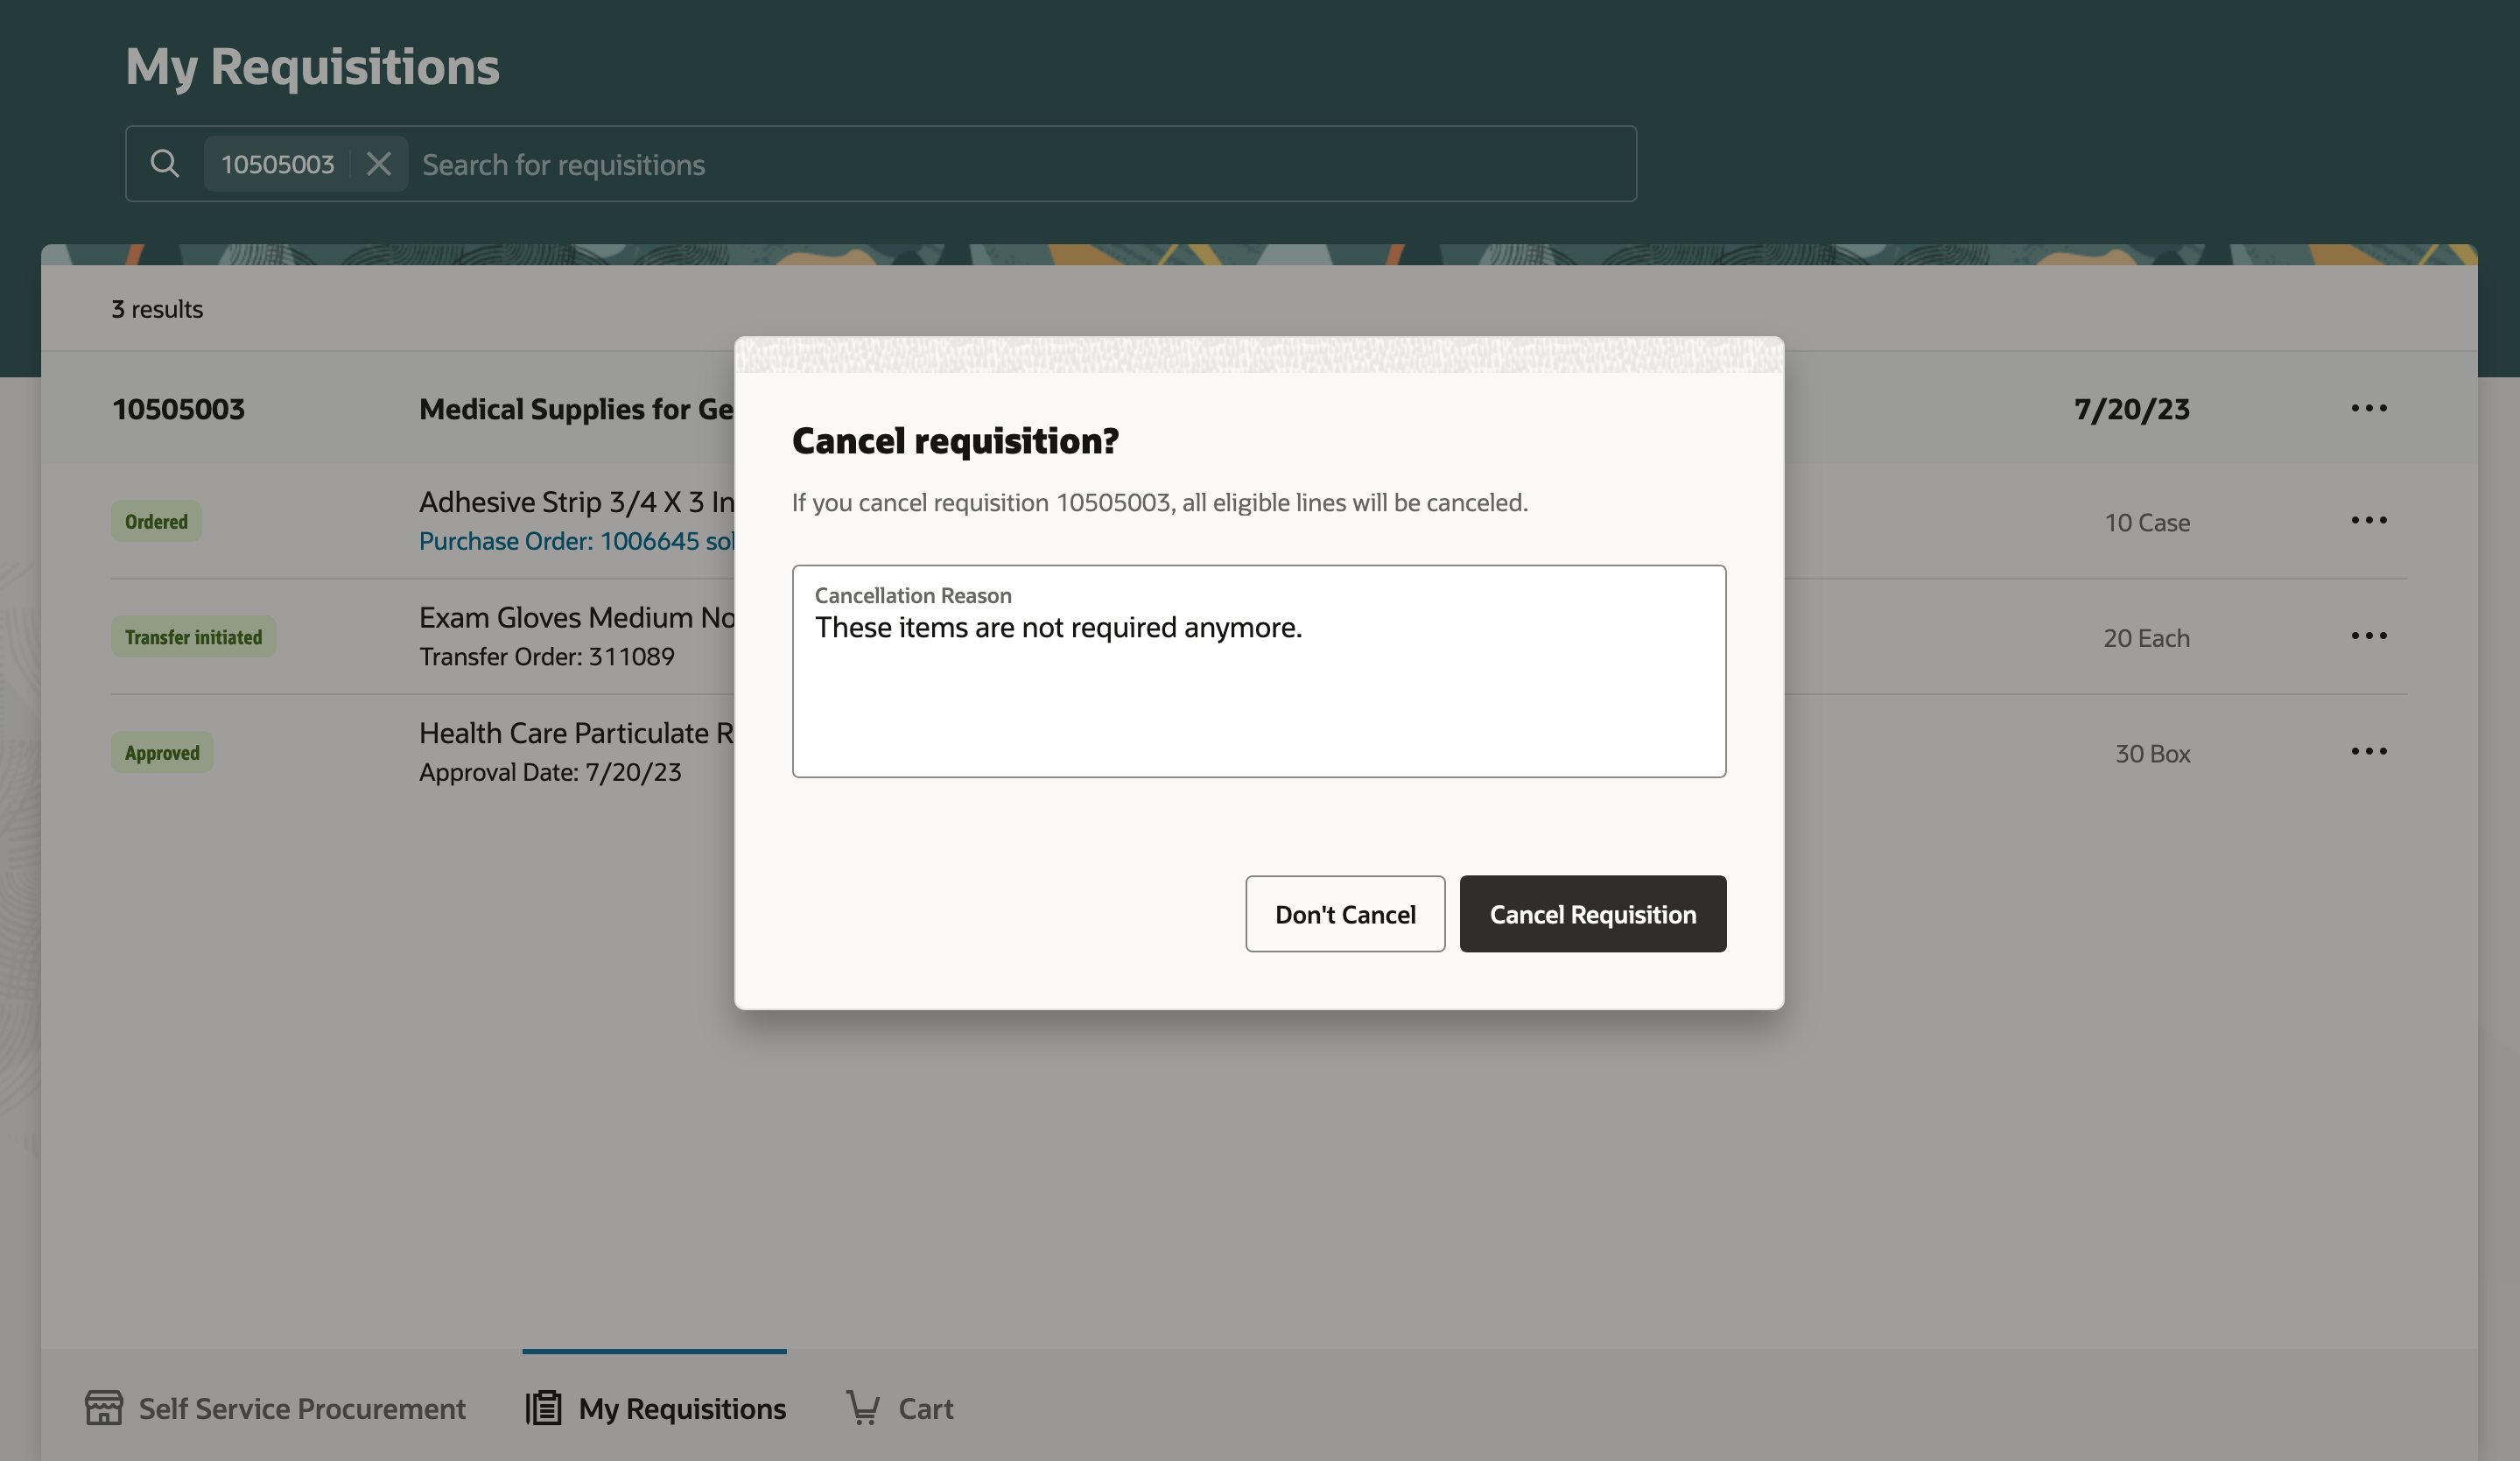
Task: Select the My Requisitions tab
Action: tap(682, 1408)
